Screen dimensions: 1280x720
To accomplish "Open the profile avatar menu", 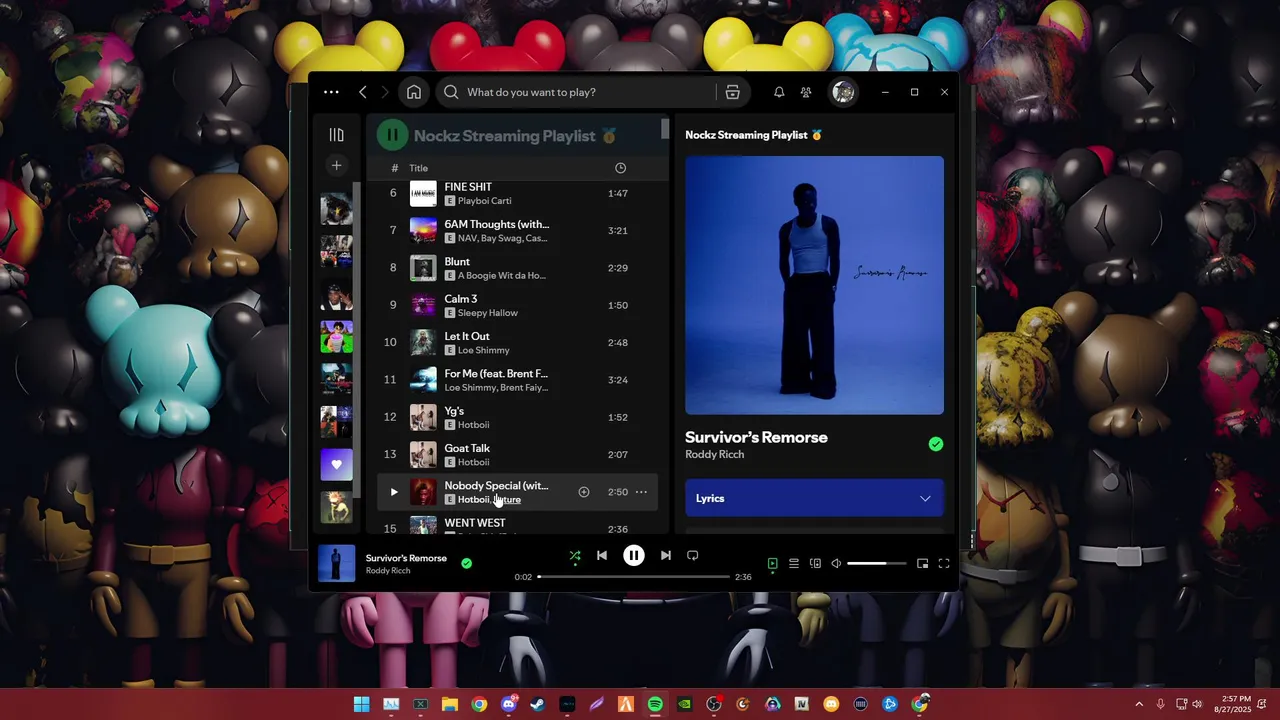I will tap(843, 92).
